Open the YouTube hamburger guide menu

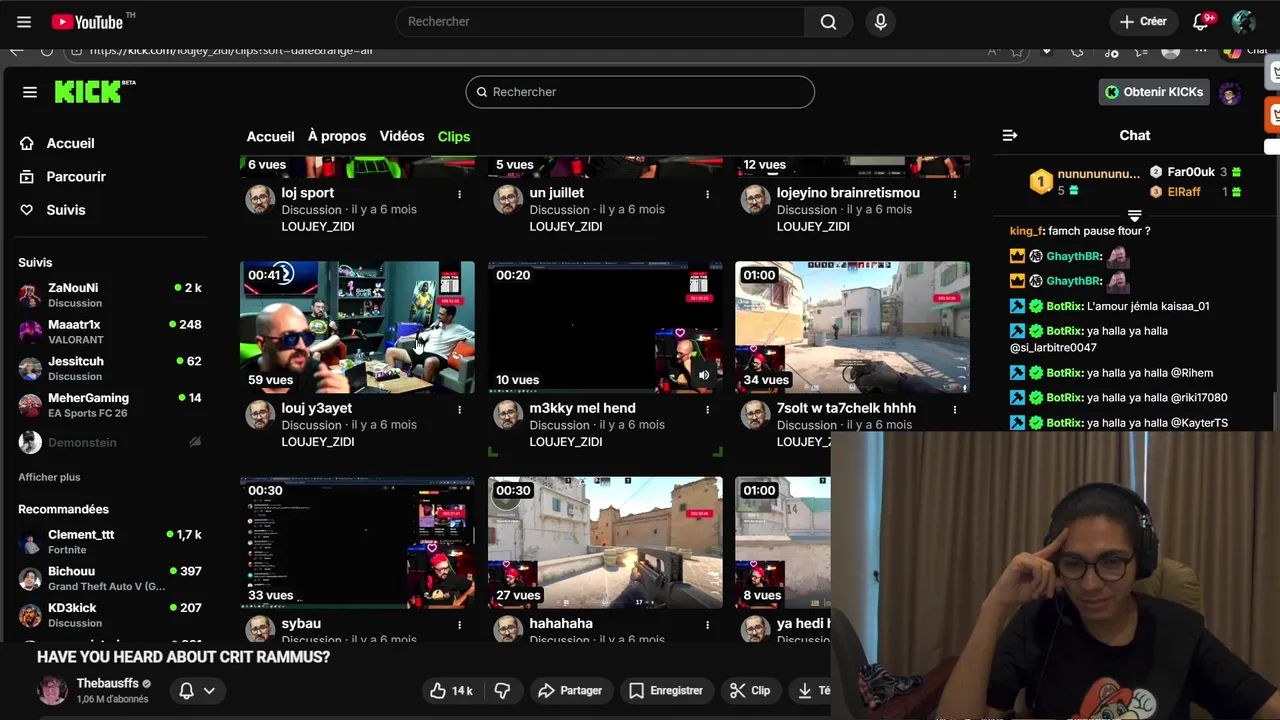point(24,22)
